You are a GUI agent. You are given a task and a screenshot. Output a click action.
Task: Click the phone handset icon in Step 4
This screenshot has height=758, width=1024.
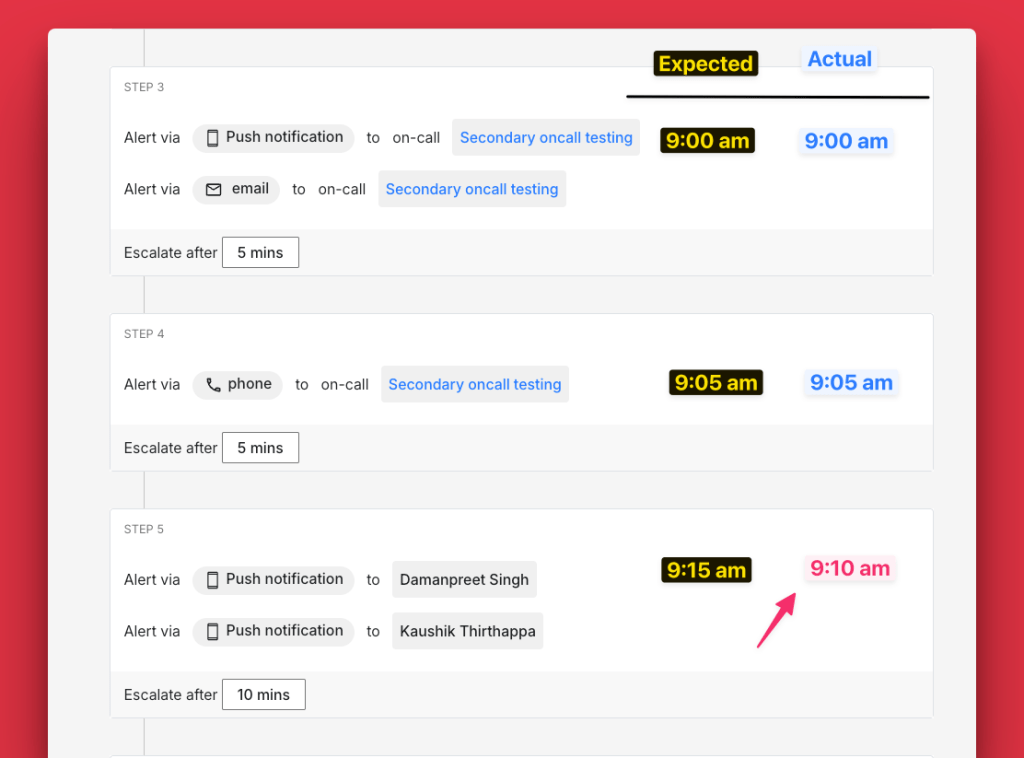[213, 384]
